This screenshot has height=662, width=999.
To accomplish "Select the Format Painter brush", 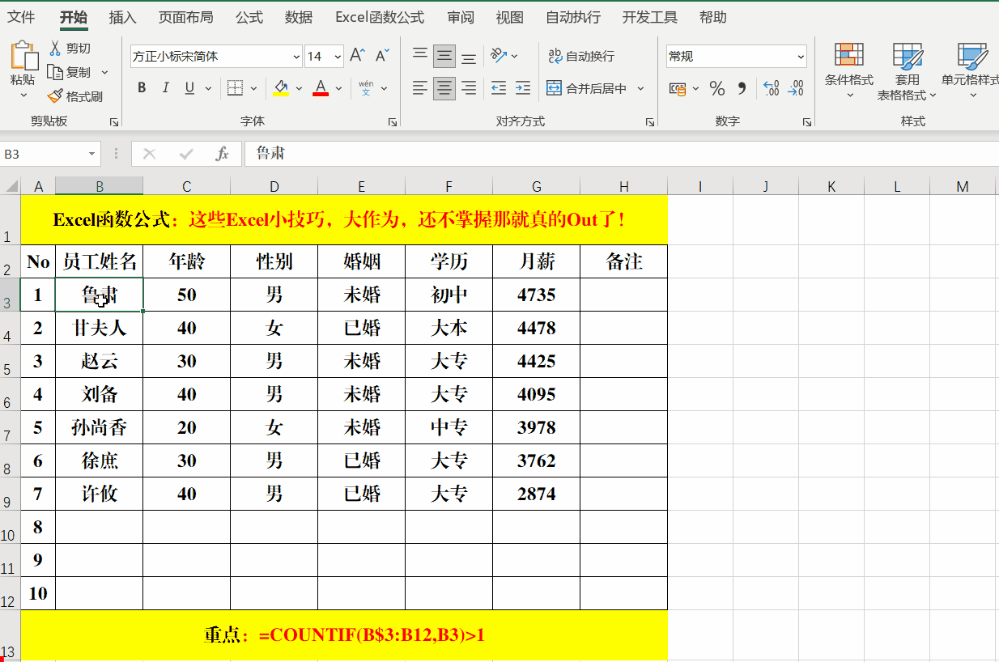I will (x=55, y=96).
